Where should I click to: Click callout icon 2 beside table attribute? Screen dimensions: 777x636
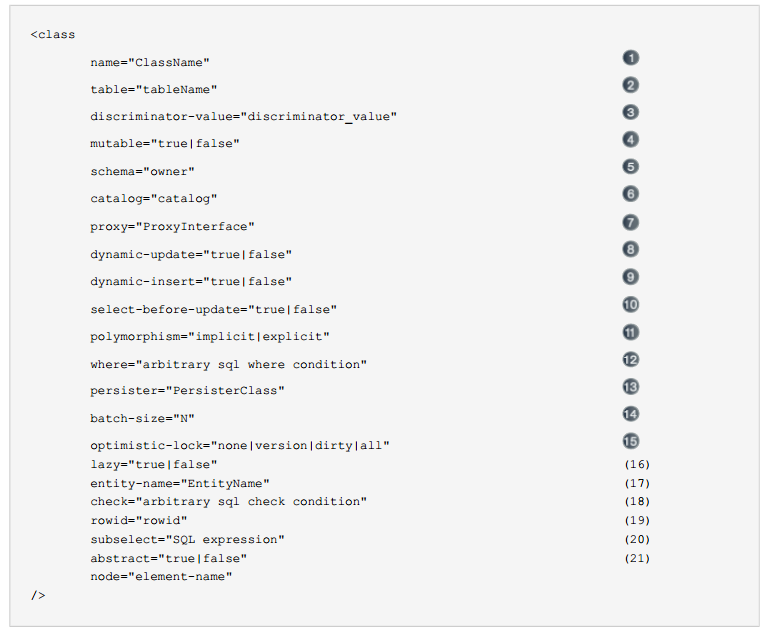click(x=630, y=85)
